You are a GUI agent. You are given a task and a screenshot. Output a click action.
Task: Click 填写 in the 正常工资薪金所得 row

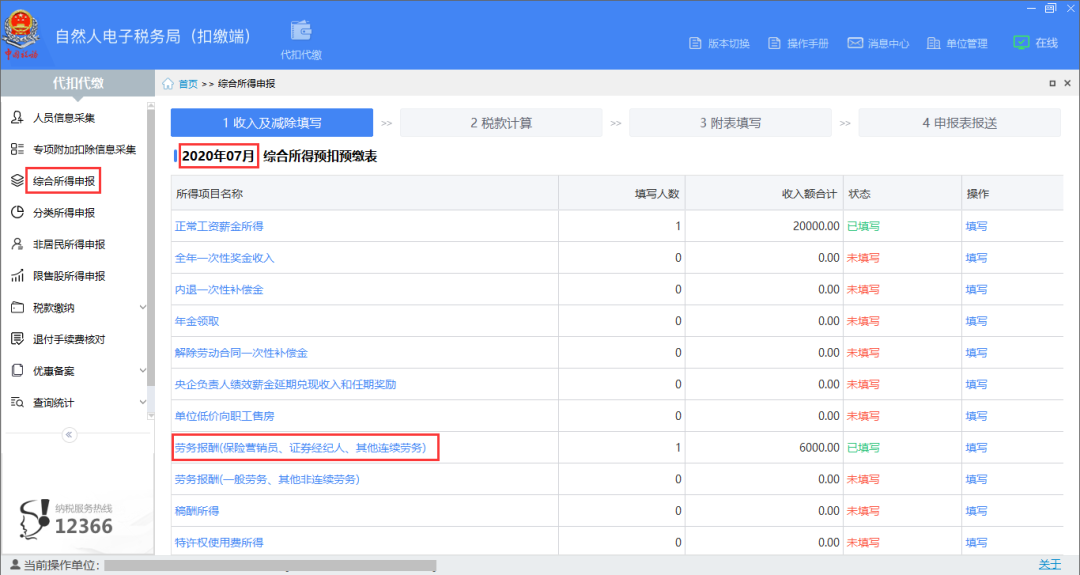[977, 226]
